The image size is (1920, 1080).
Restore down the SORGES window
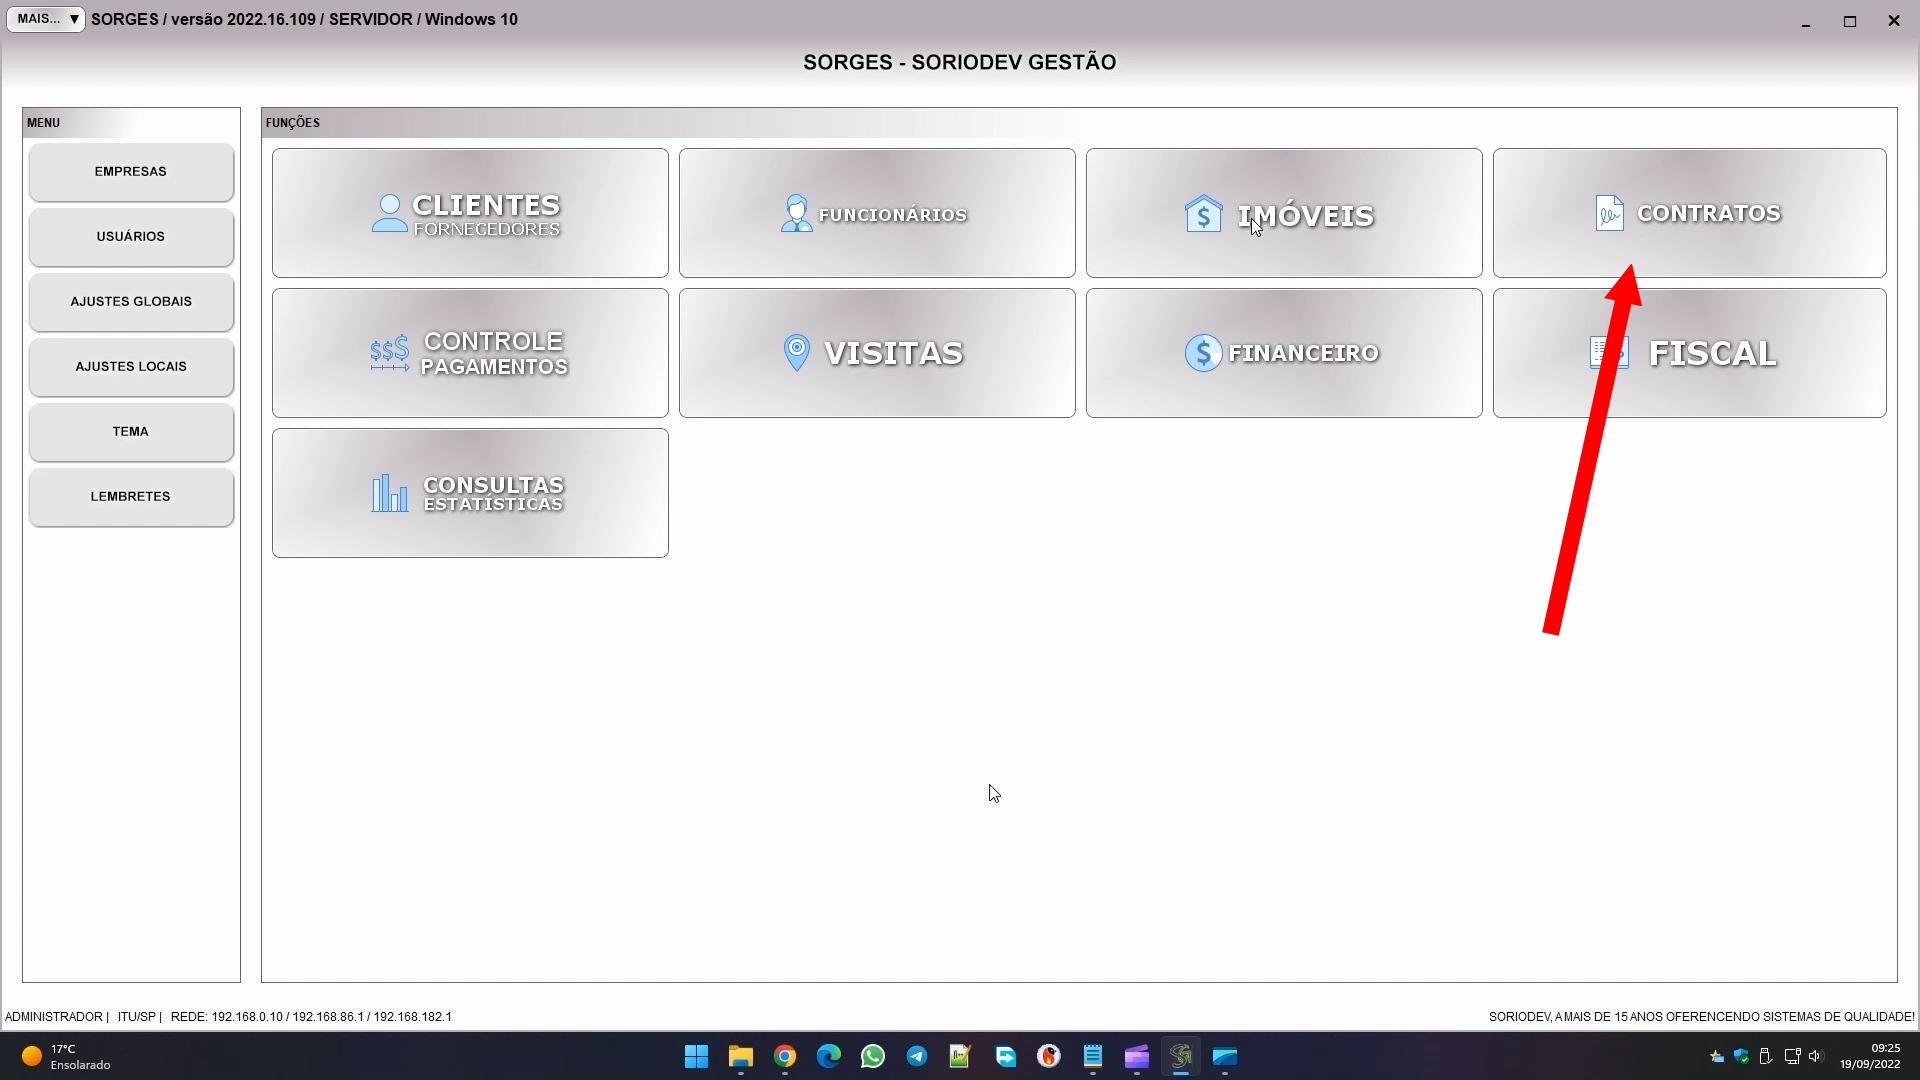pyautogui.click(x=1850, y=21)
